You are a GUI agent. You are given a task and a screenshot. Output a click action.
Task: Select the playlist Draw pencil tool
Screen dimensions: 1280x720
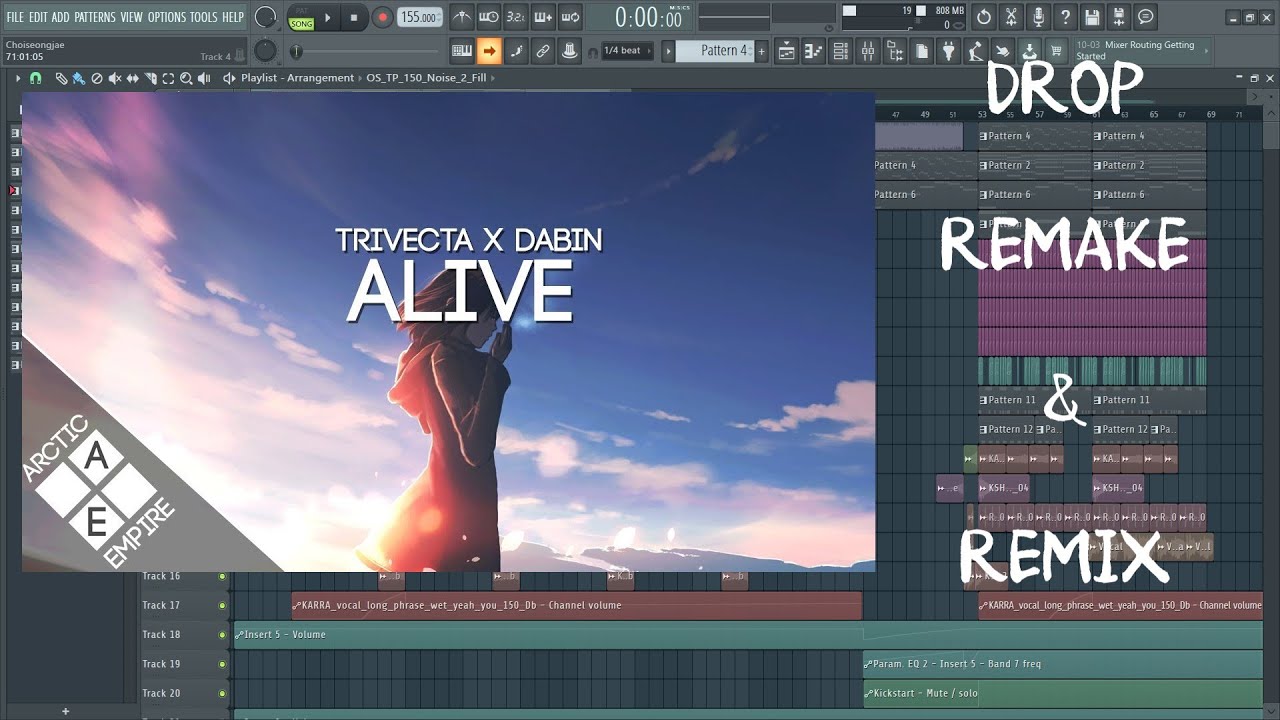61,78
